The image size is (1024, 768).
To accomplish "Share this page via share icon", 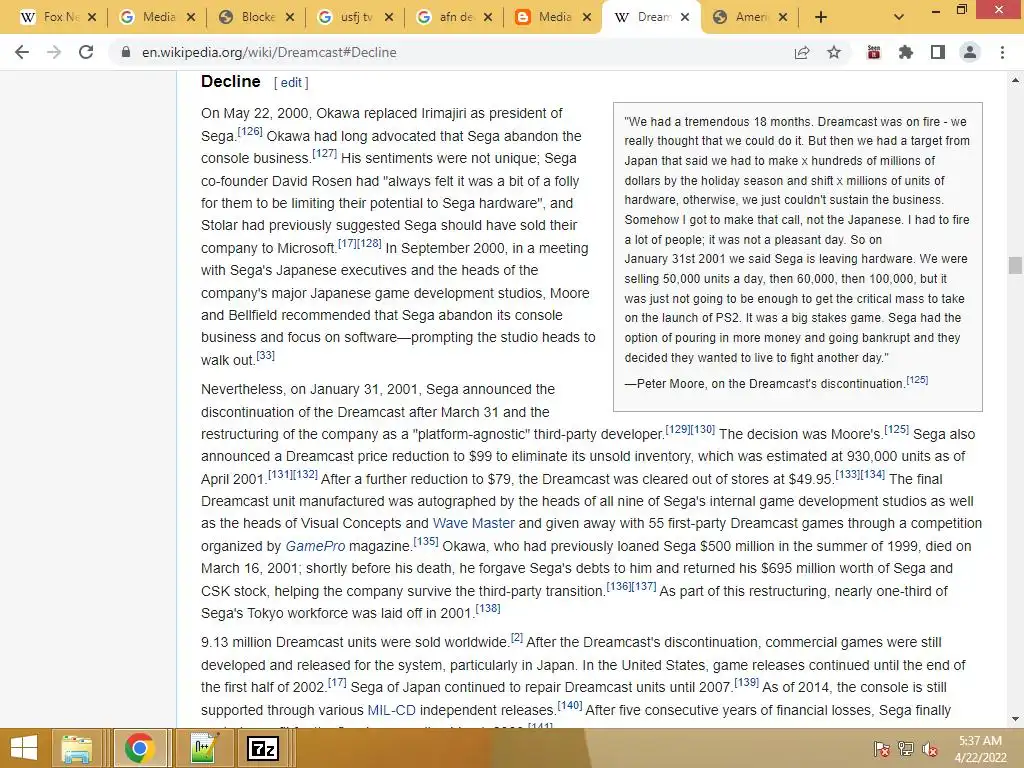I will pyautogui.click(x=802, y=52).
